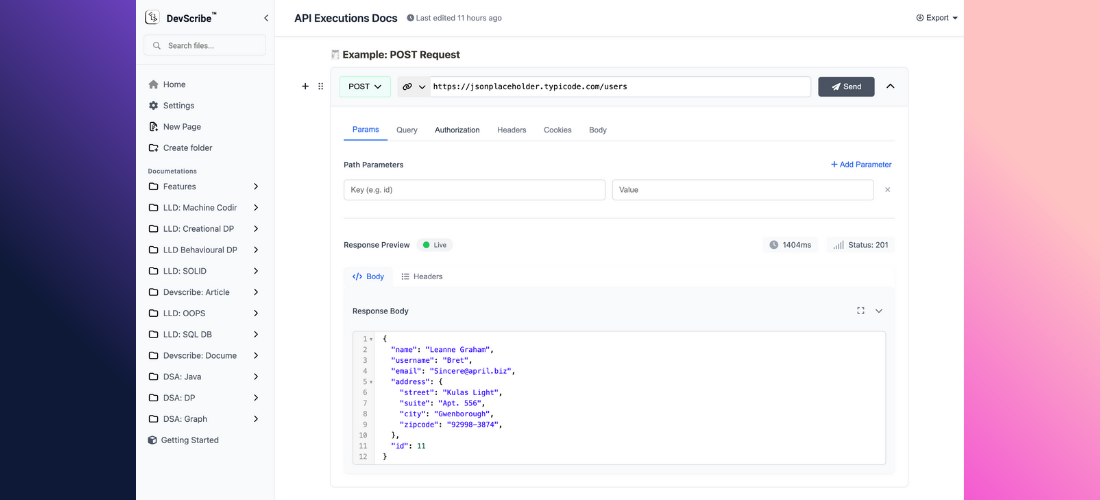Open the dropdown arrow beside the link icon
Viewport: 1100px width, 500px height.
click(422, 87)
